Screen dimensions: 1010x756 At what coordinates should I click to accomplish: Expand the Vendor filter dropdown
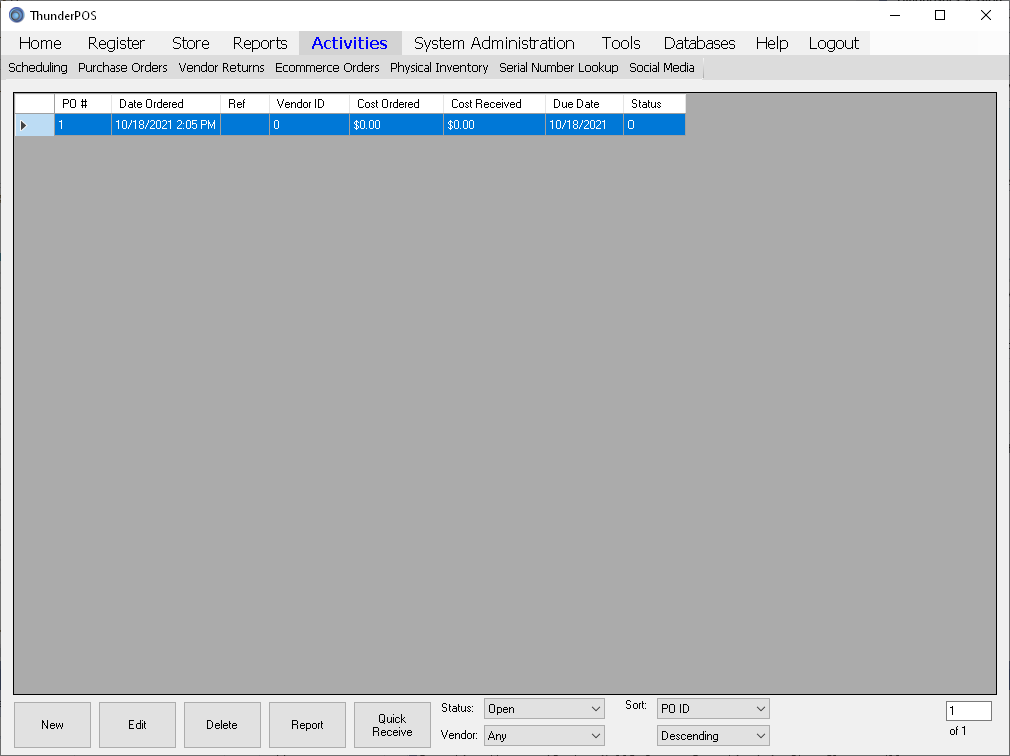click(x=544, y=736)
